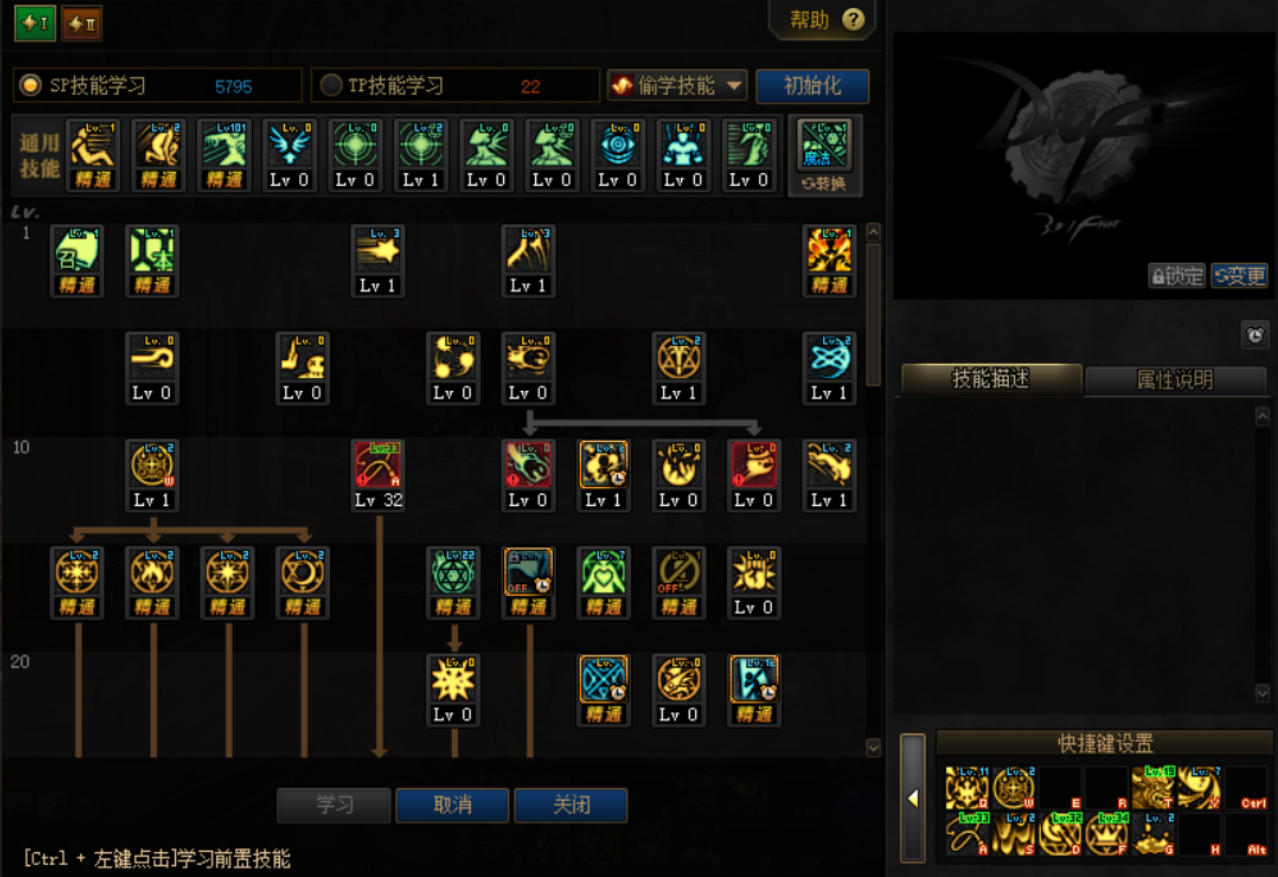The height and width of the screenshot is (877, 1278).
Task: Click the skill tree scroll down arrow
Action: (873, 747)
